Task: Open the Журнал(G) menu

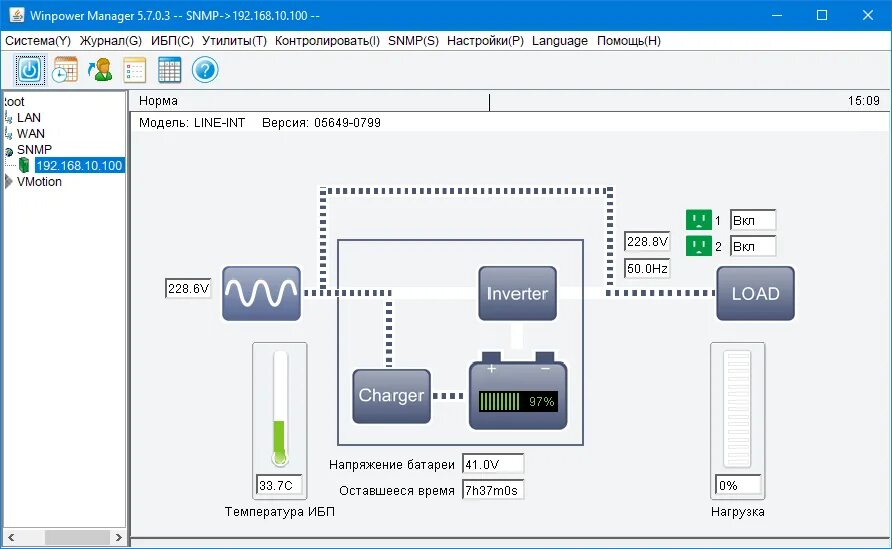Action: click(x=110, y=41)
